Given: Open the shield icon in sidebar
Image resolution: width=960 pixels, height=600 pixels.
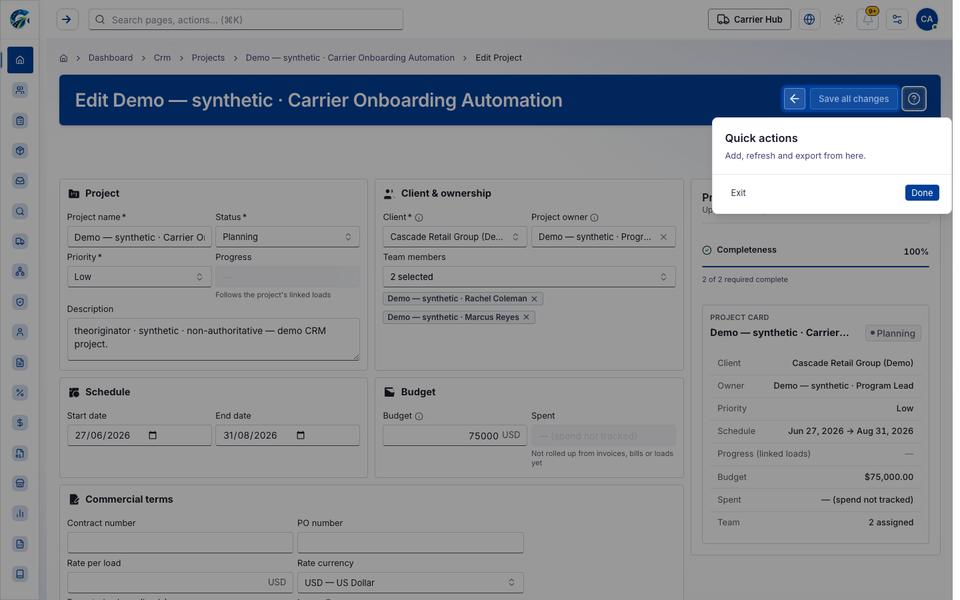Looking at the screenshot, I should tap(20, 302).
